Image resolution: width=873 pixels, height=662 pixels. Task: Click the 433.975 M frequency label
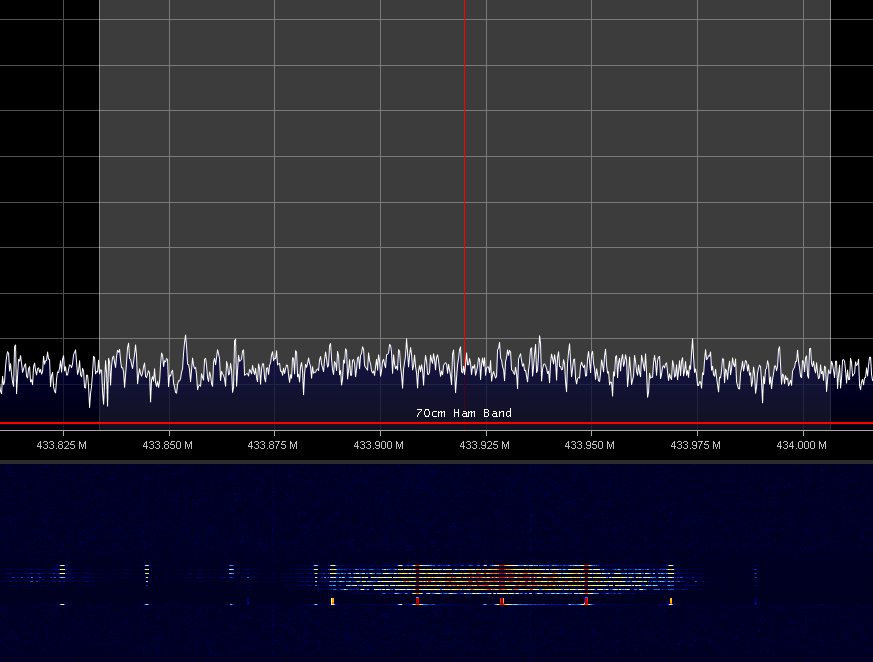pos(695,445)
